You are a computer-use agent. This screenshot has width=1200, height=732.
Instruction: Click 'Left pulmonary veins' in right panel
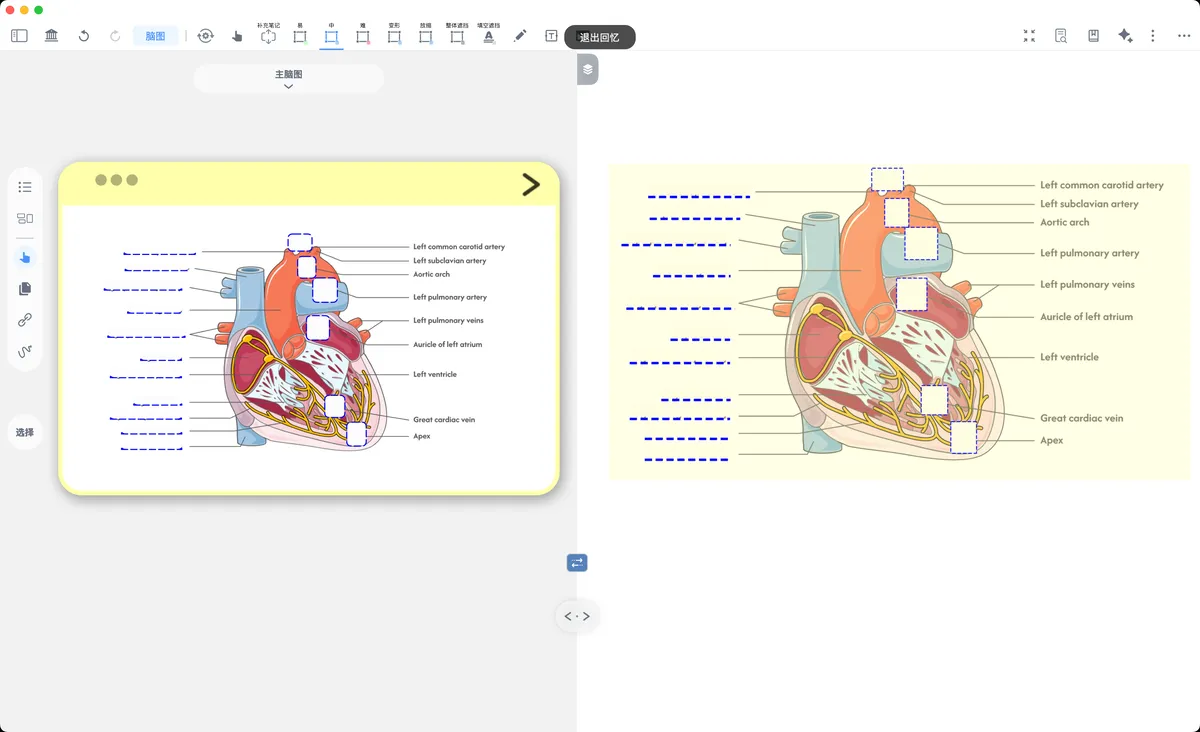[1087, 284]
